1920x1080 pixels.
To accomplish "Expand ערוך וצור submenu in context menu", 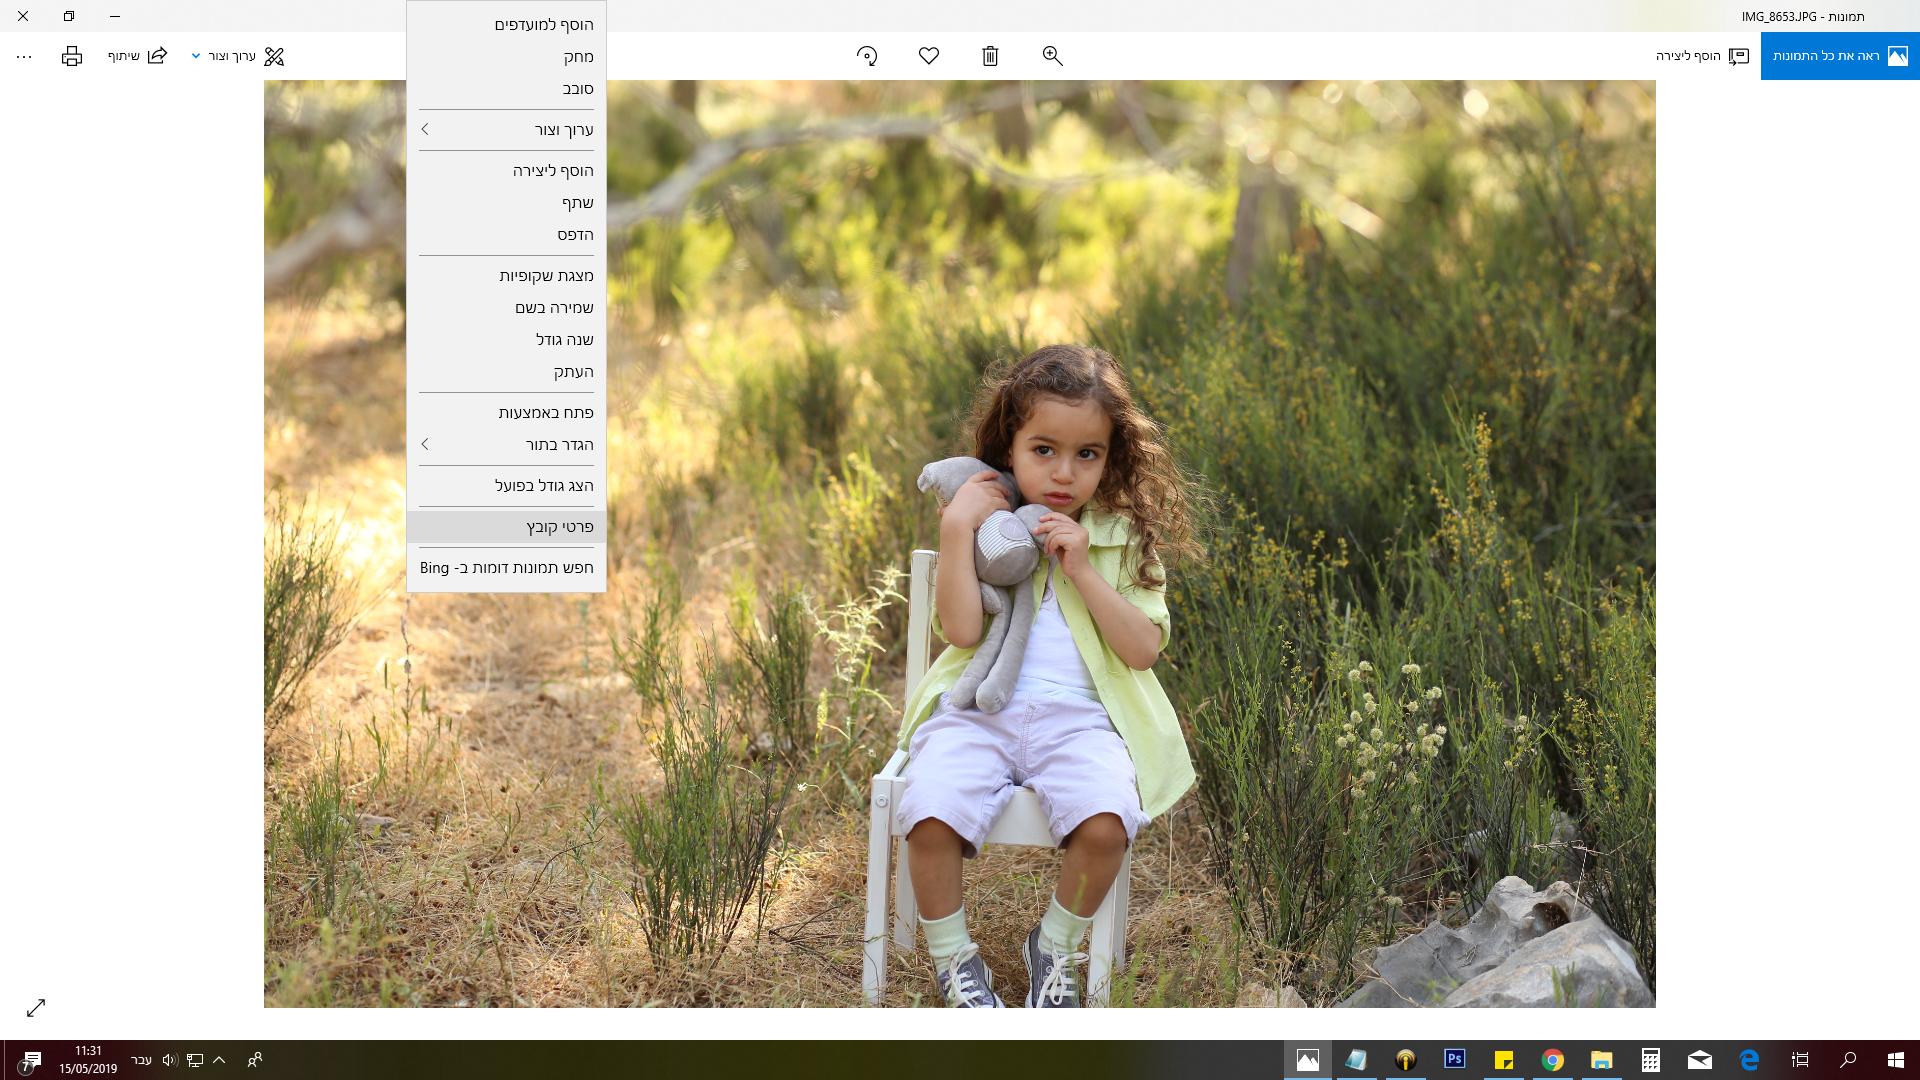I will coord(506,130).
